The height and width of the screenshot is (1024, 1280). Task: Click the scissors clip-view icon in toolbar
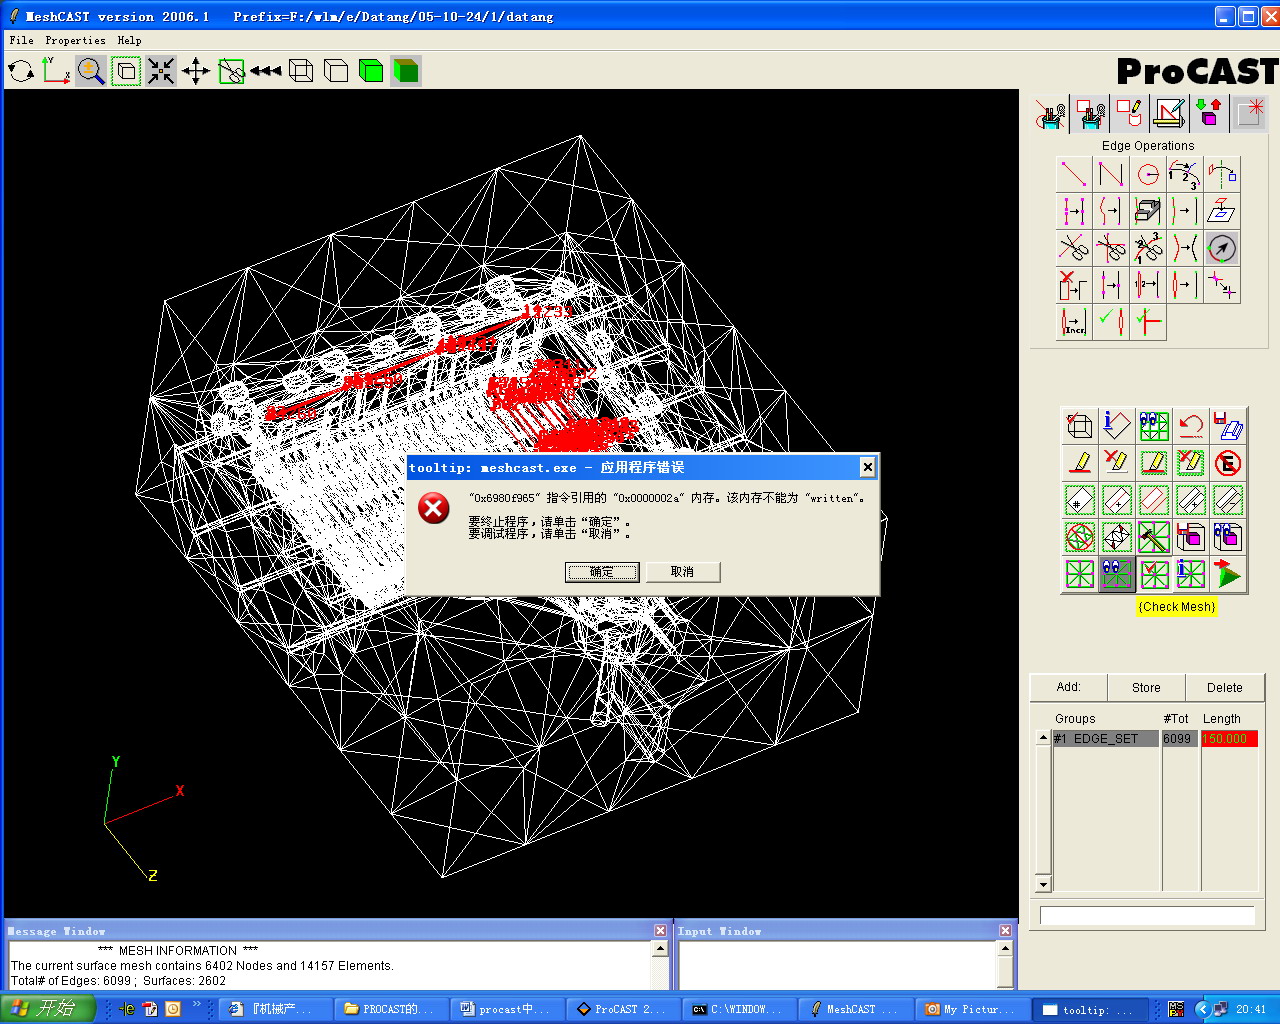coord(231,71)
